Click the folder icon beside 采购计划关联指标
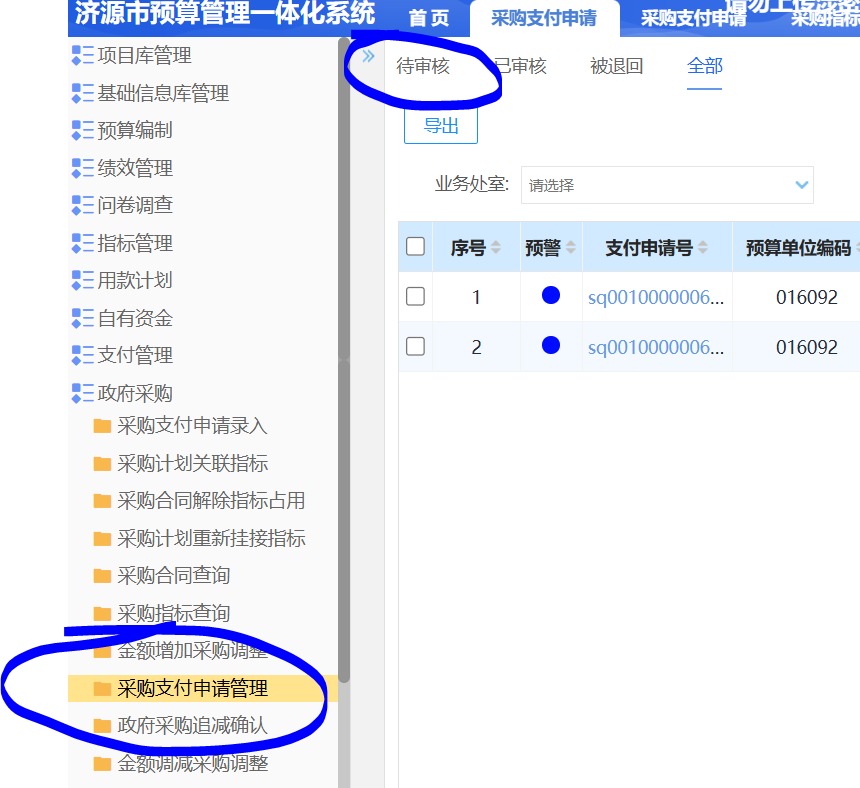860x788 pixels. point(102,464)
